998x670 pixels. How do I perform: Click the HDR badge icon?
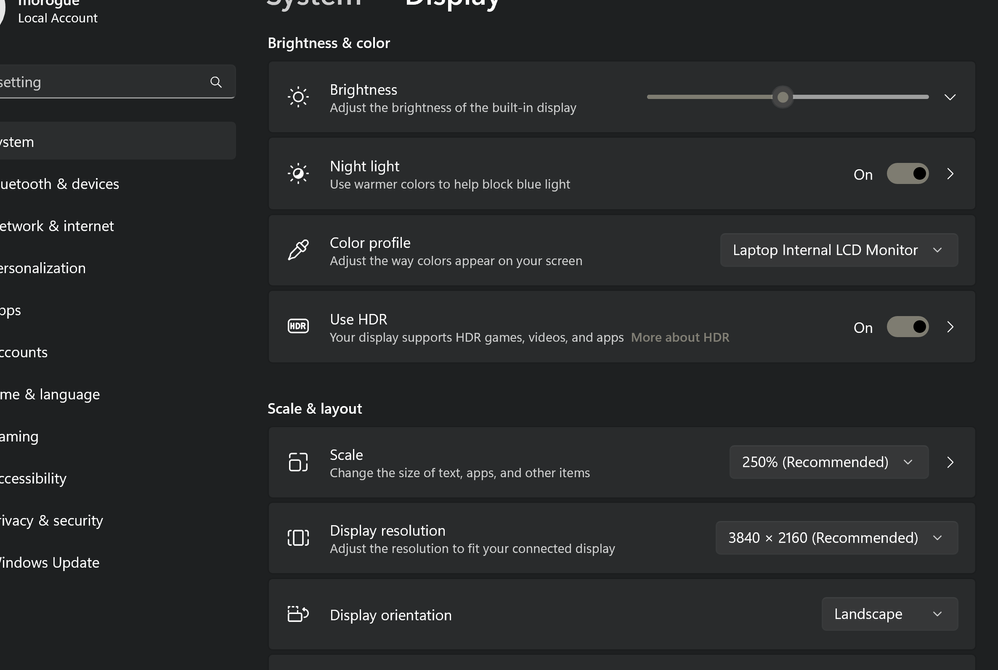(298, 327)
